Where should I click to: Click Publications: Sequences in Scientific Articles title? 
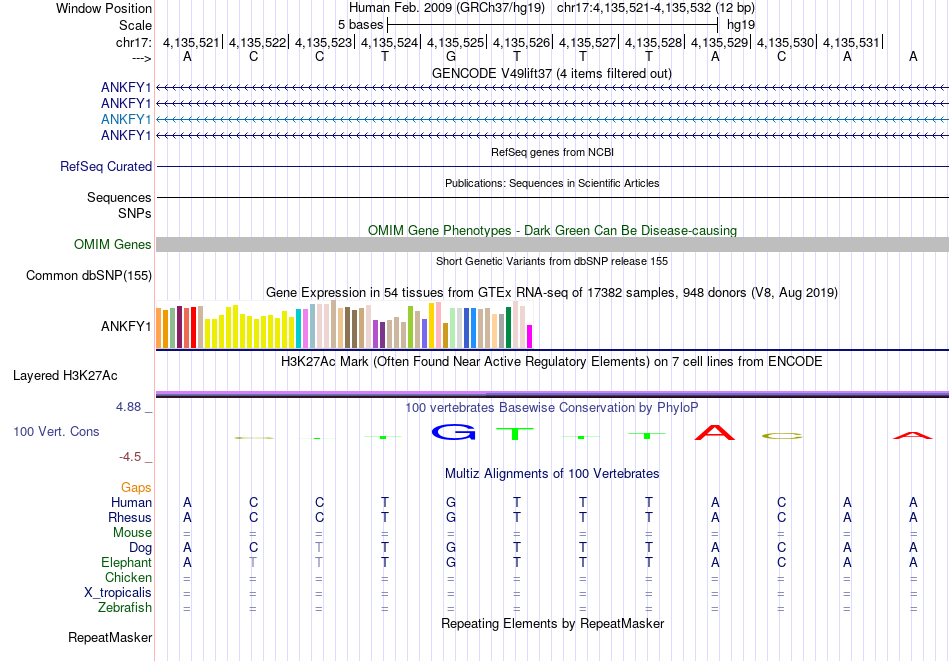[x=552, y=183]
